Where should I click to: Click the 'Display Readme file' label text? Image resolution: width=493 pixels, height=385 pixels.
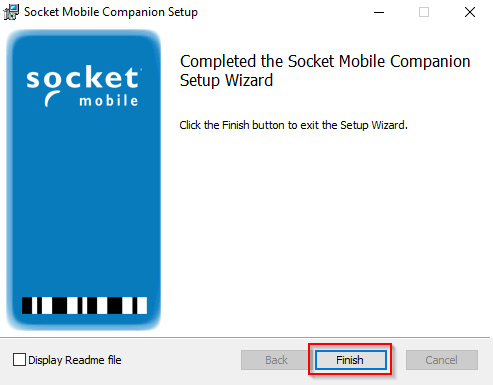click(75, 360)
